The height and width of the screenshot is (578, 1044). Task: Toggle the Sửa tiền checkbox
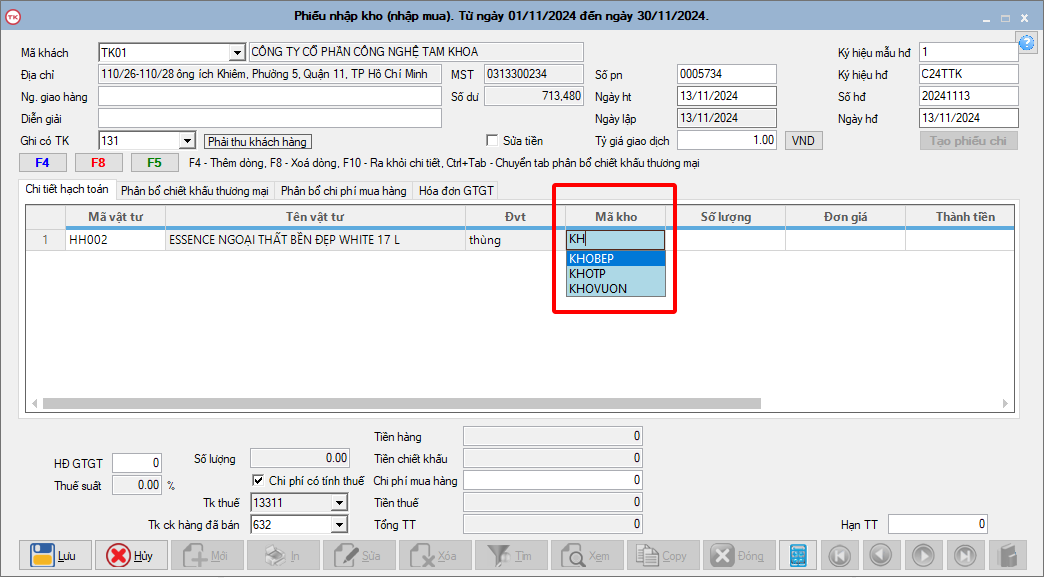point(492,141)
